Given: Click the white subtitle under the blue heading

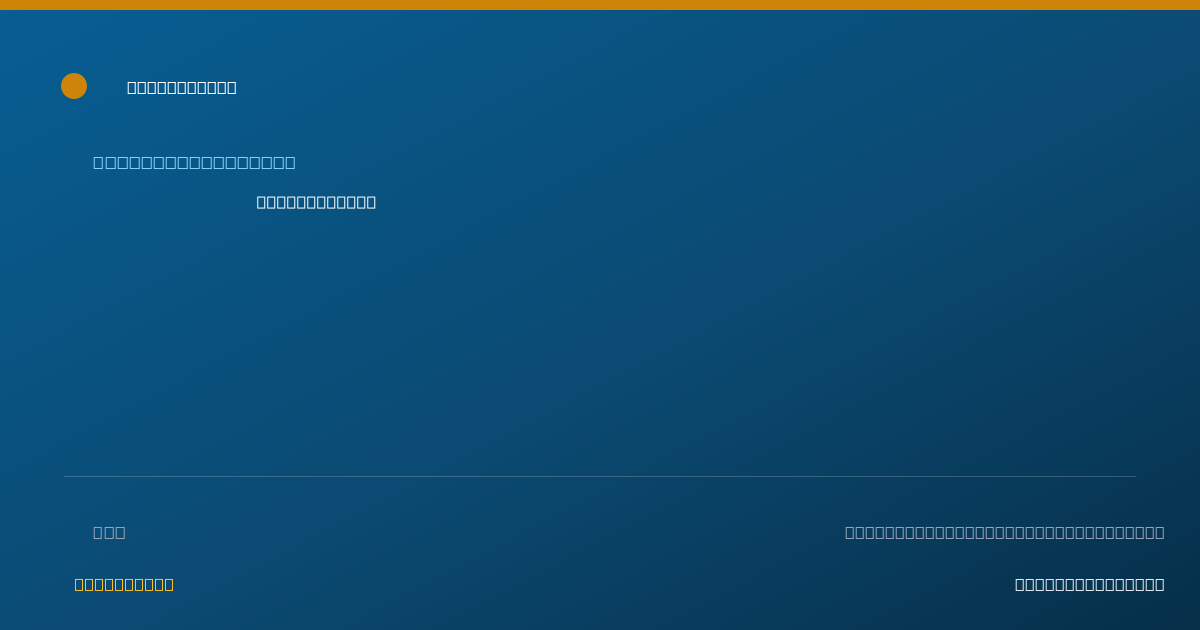Looking at the screenshot, I should 316,202.
